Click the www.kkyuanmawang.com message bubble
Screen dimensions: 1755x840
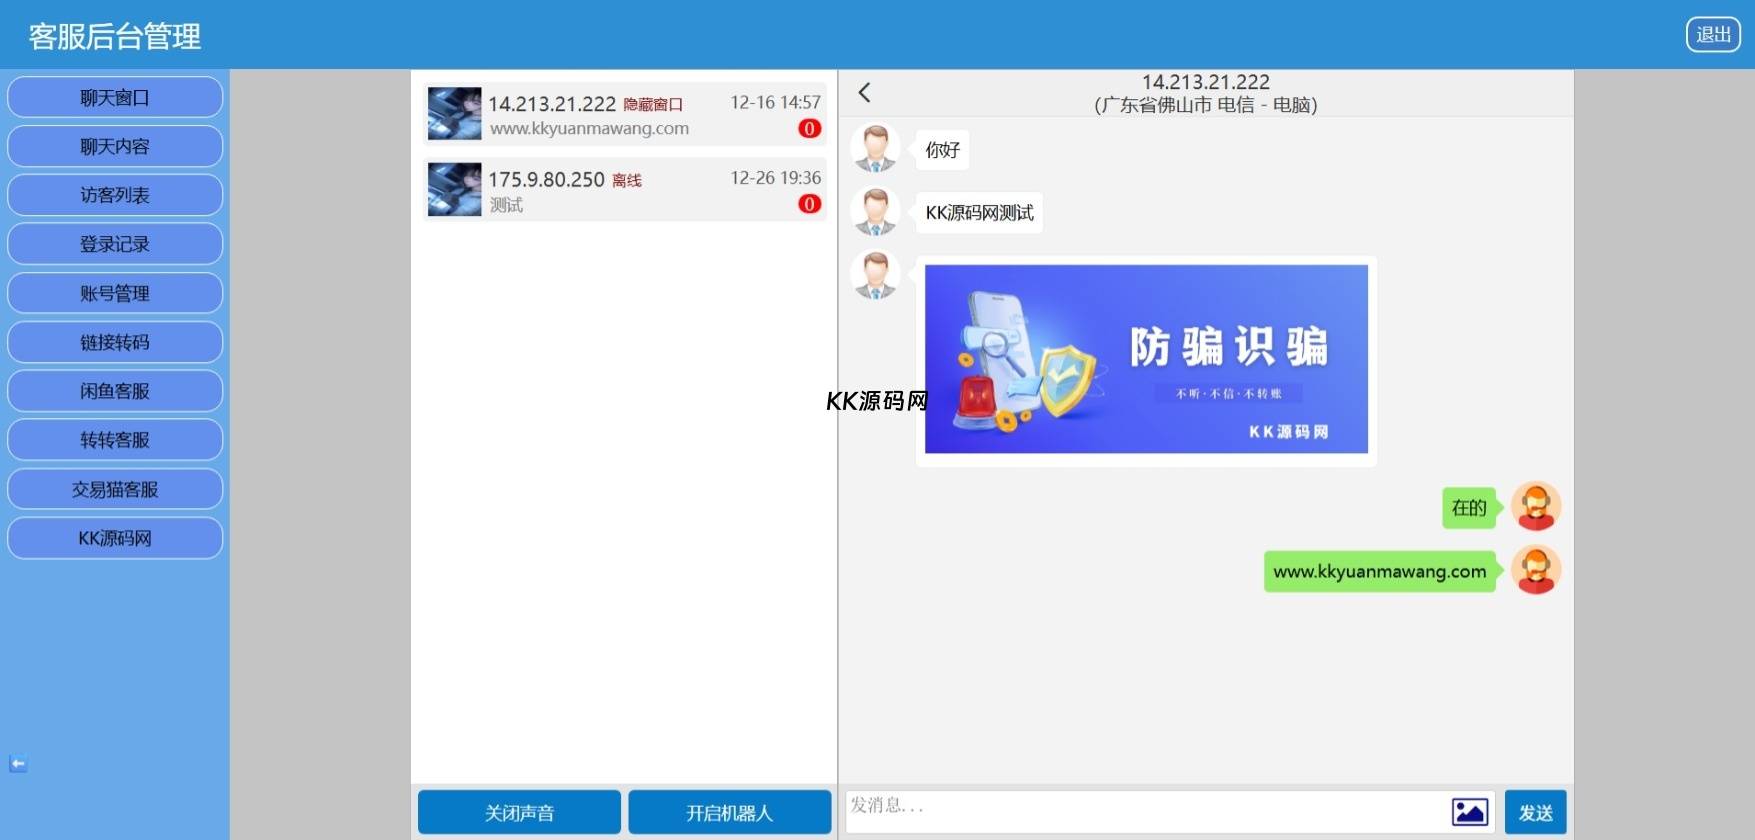point(1379,572)
